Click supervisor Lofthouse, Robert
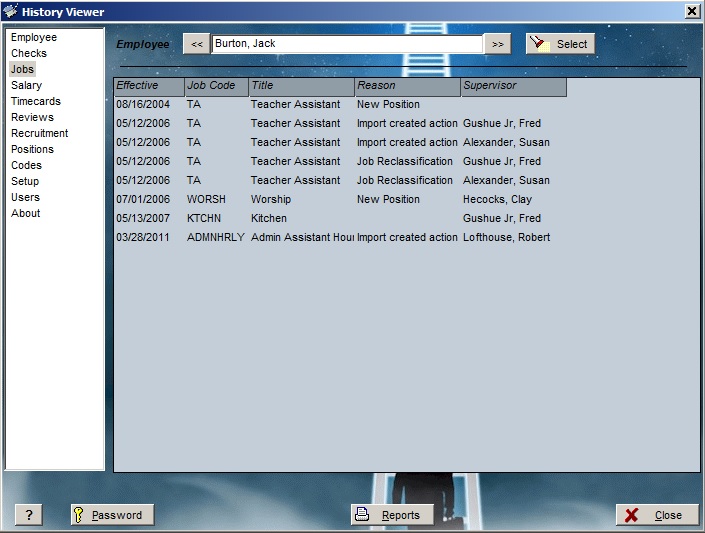Screen dimensions: 705x533 (507, 237)
